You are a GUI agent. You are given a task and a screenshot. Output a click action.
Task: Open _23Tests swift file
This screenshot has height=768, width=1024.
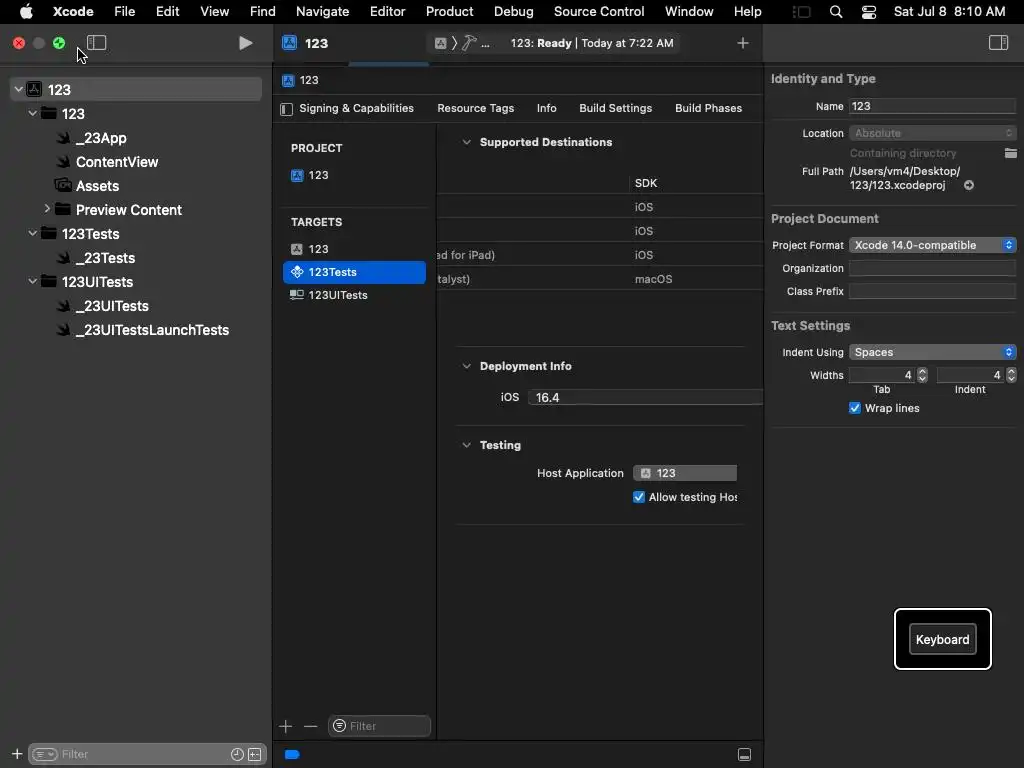104,258
